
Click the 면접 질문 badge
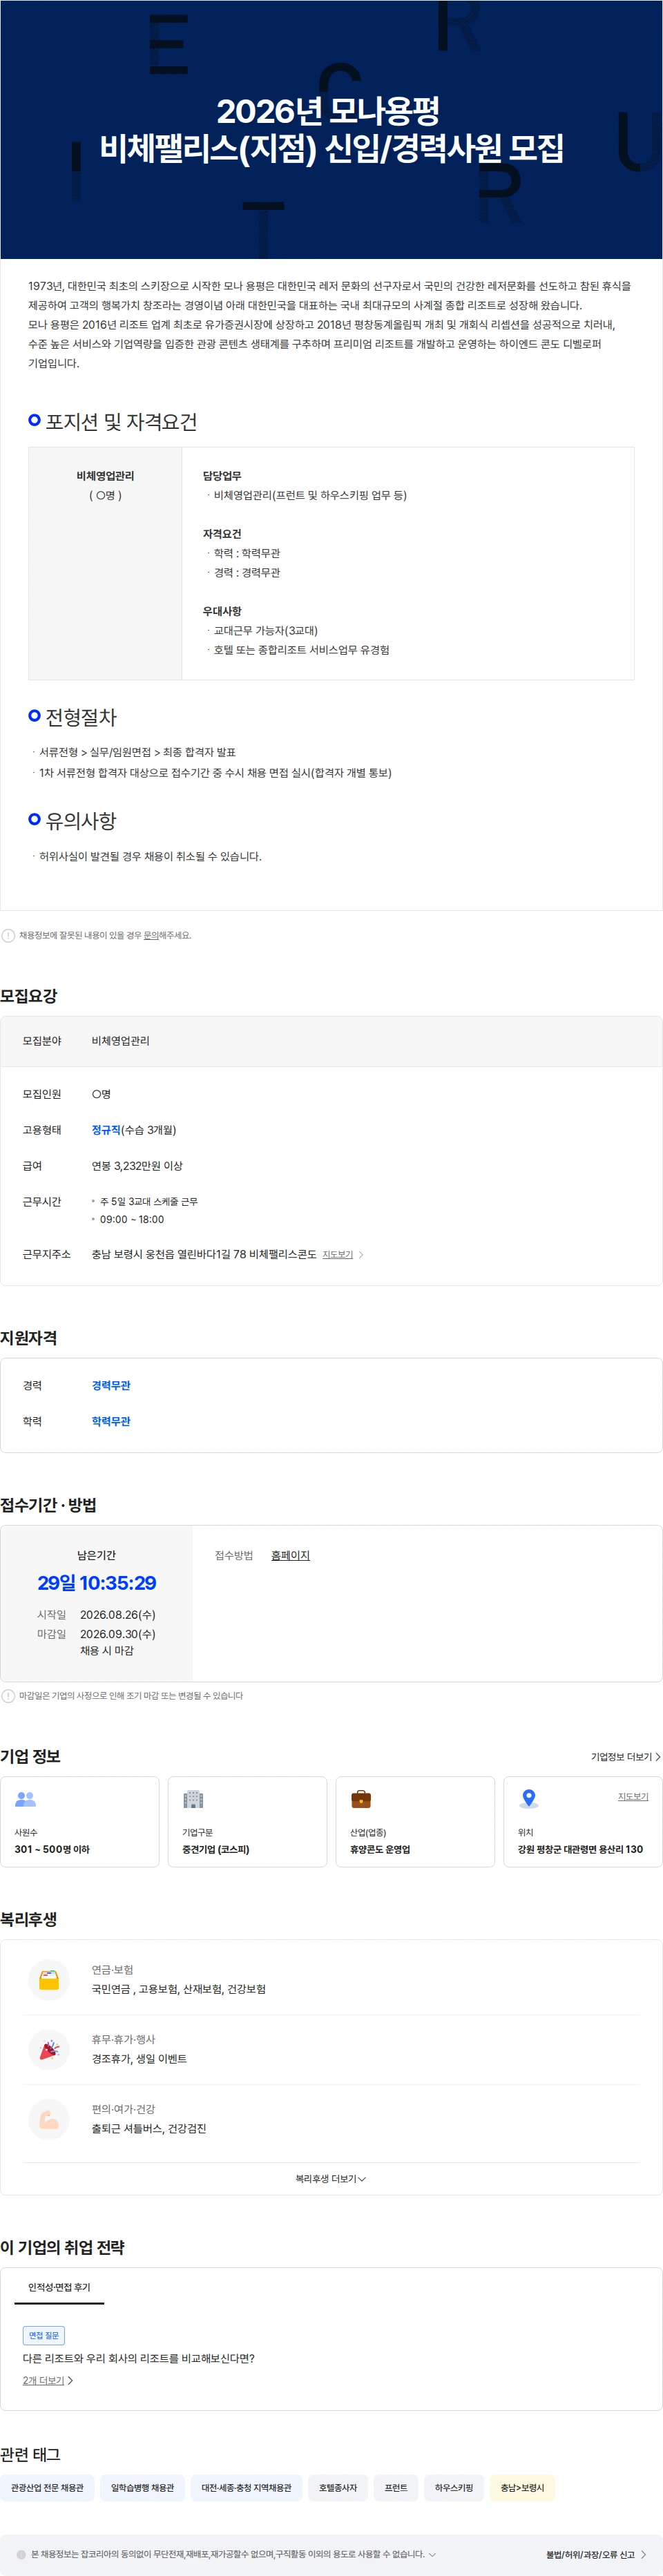[44, 2335]
